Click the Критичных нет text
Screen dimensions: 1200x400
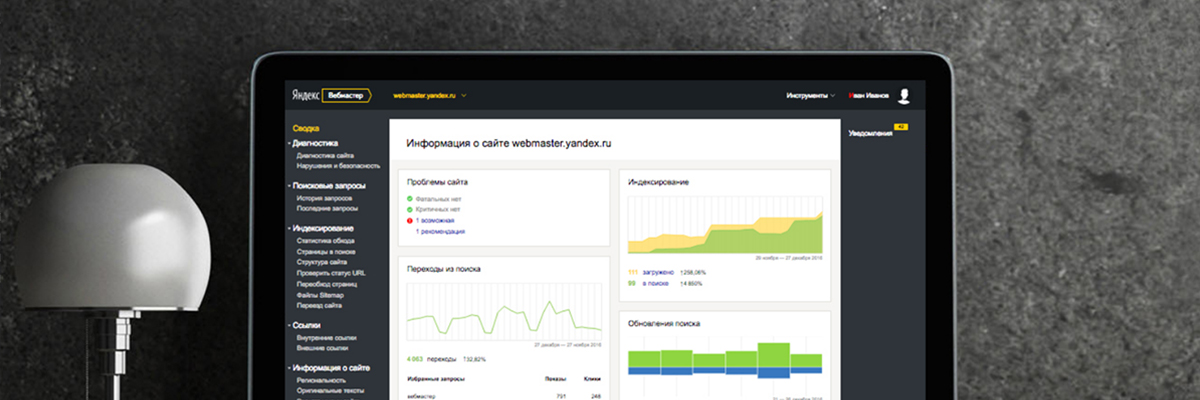coord(438,210)
